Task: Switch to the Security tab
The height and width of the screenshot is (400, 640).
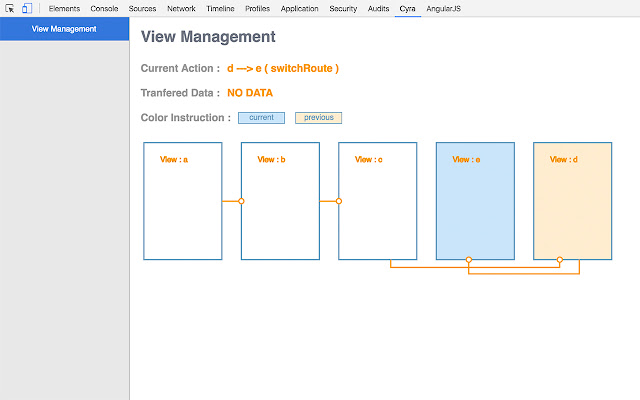Action: tap(343, 9)
